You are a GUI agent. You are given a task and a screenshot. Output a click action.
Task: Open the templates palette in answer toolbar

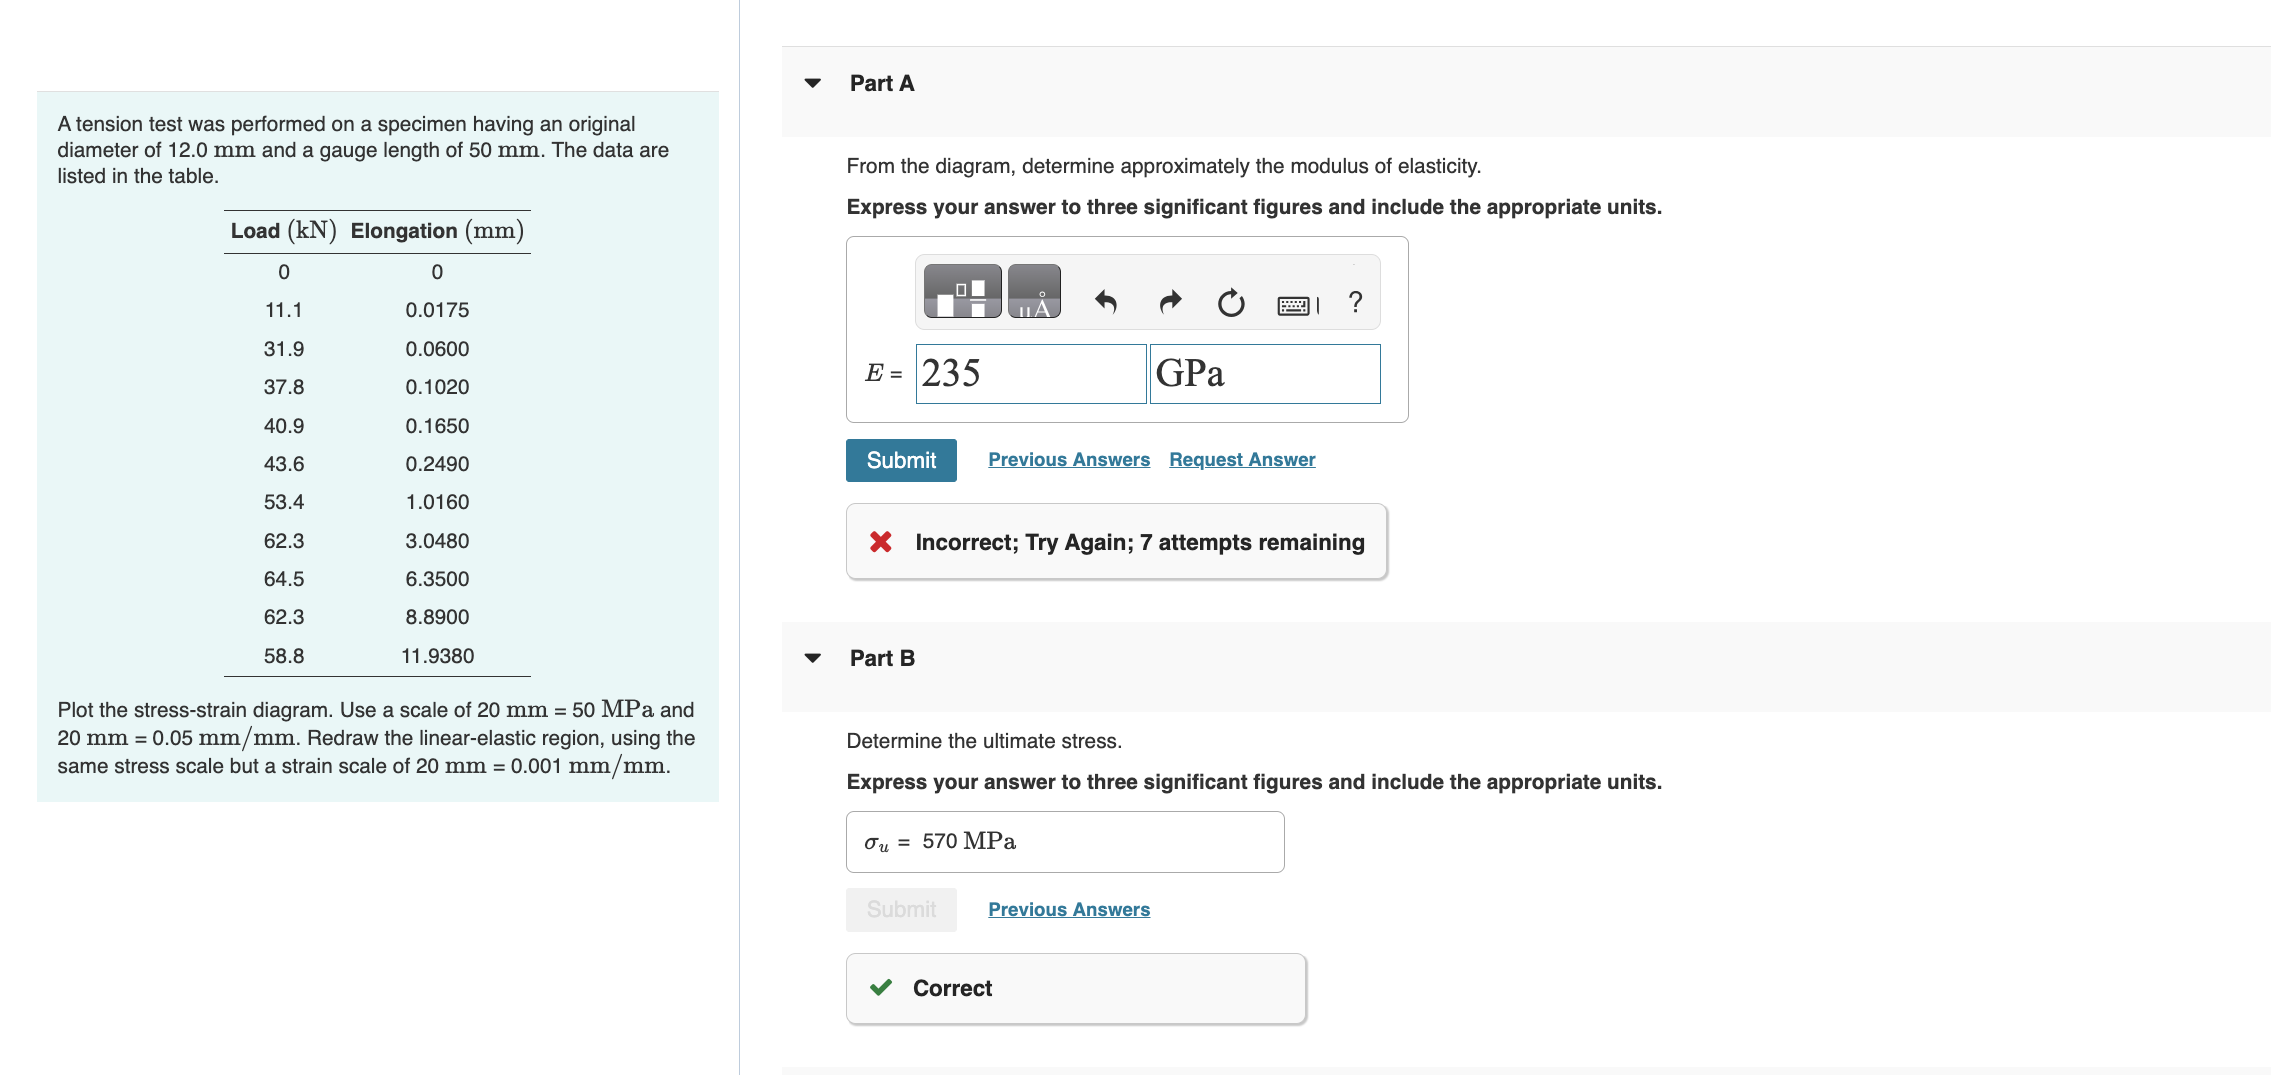962,291
